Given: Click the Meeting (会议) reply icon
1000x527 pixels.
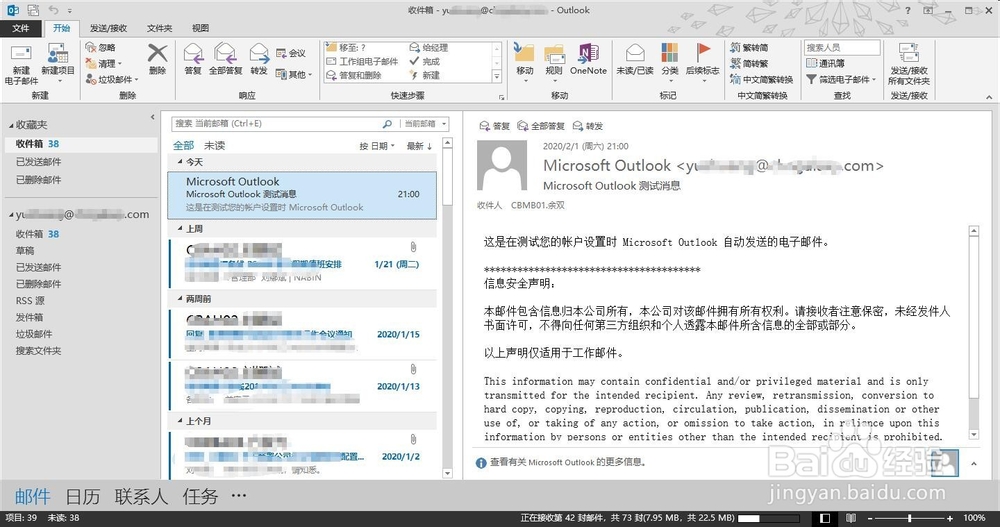Looking at the screenshot, I should [281, 53].
